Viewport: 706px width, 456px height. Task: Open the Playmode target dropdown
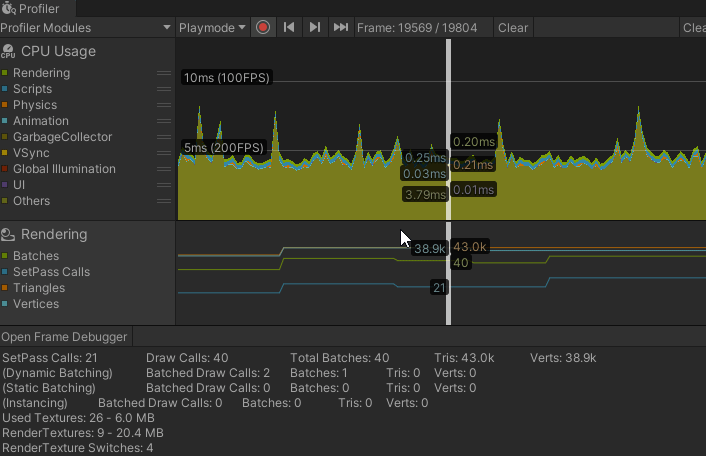click(212, 27)
